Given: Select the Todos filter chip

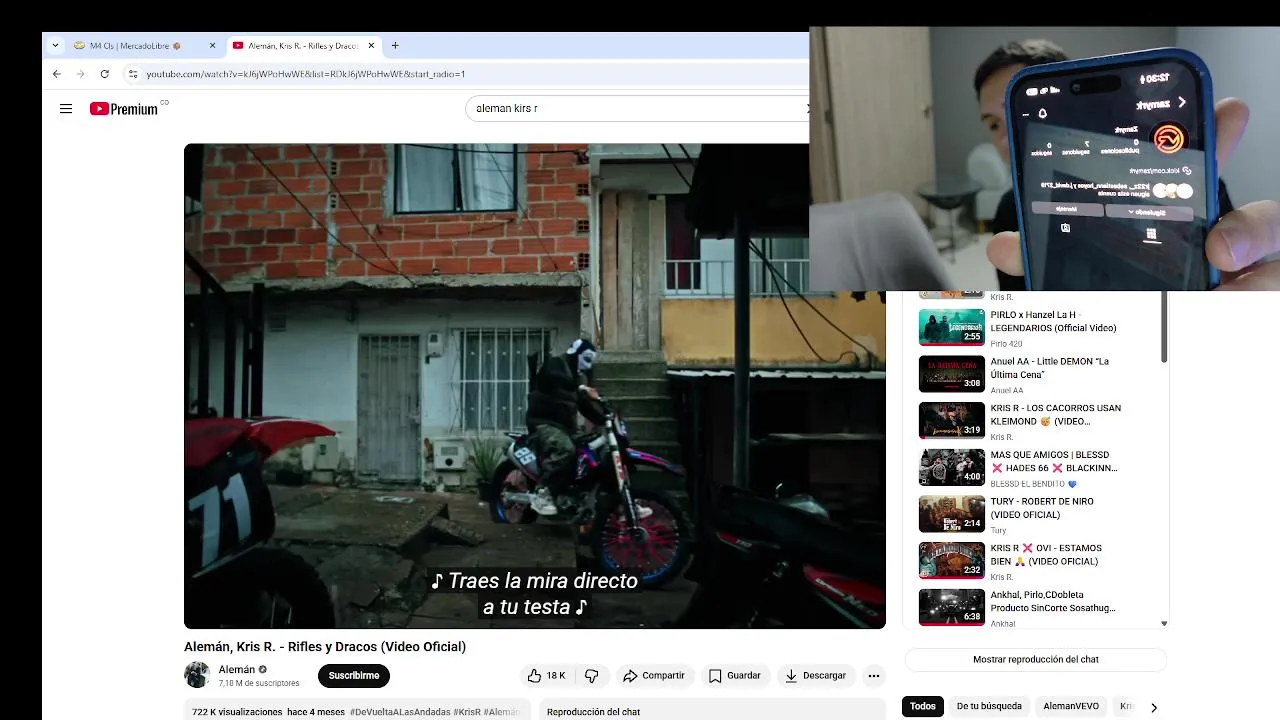Looking at the screenshot, I should (923, 706).
